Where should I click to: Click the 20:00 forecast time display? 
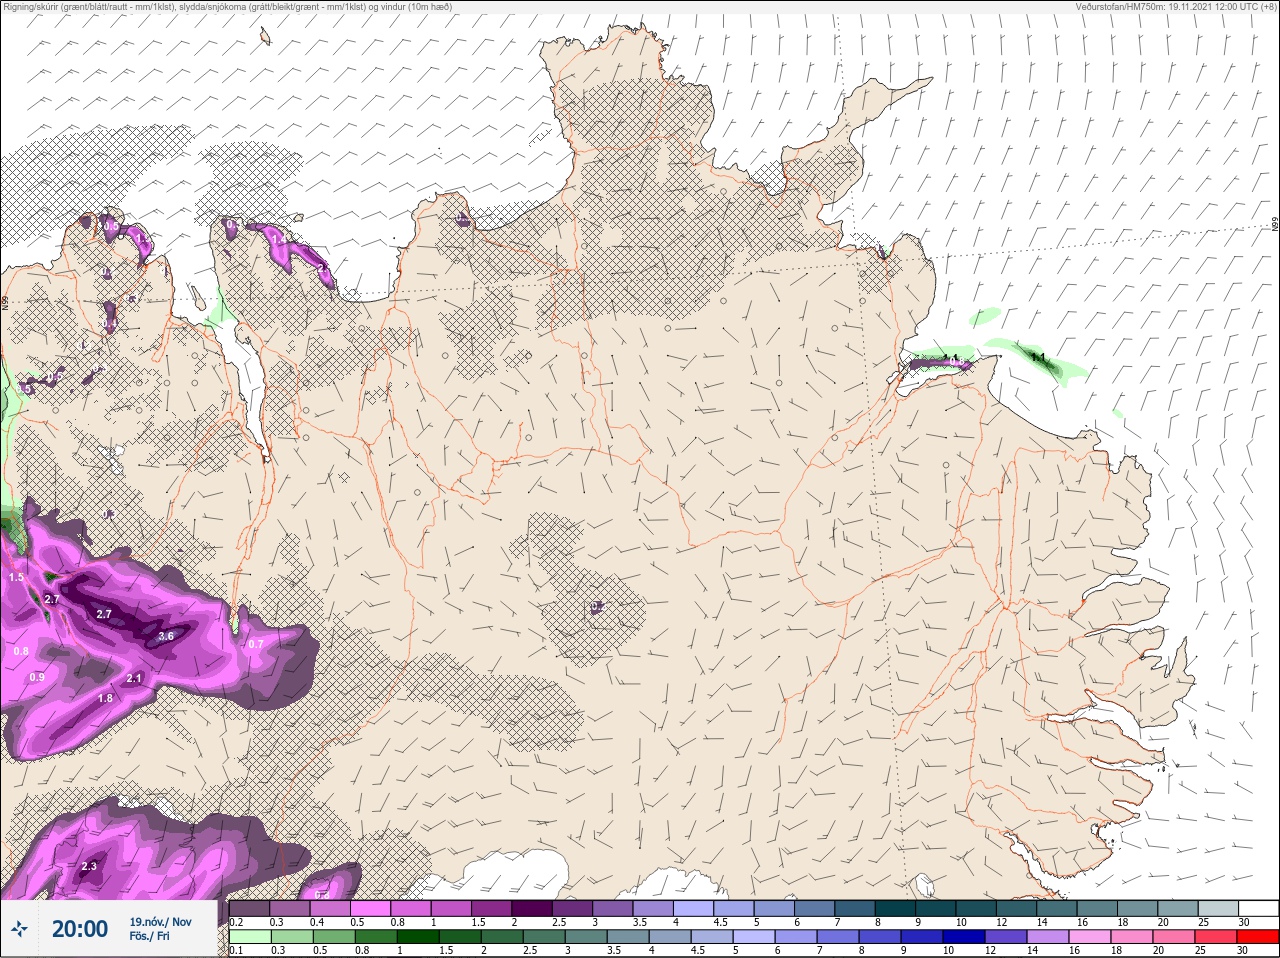[x=79, y=930]
